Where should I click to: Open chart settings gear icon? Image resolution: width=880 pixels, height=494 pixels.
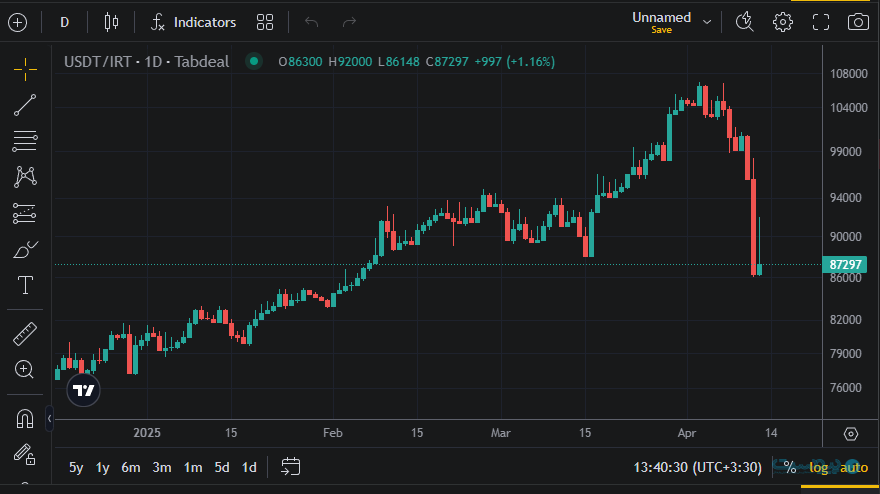click(783, 22)
